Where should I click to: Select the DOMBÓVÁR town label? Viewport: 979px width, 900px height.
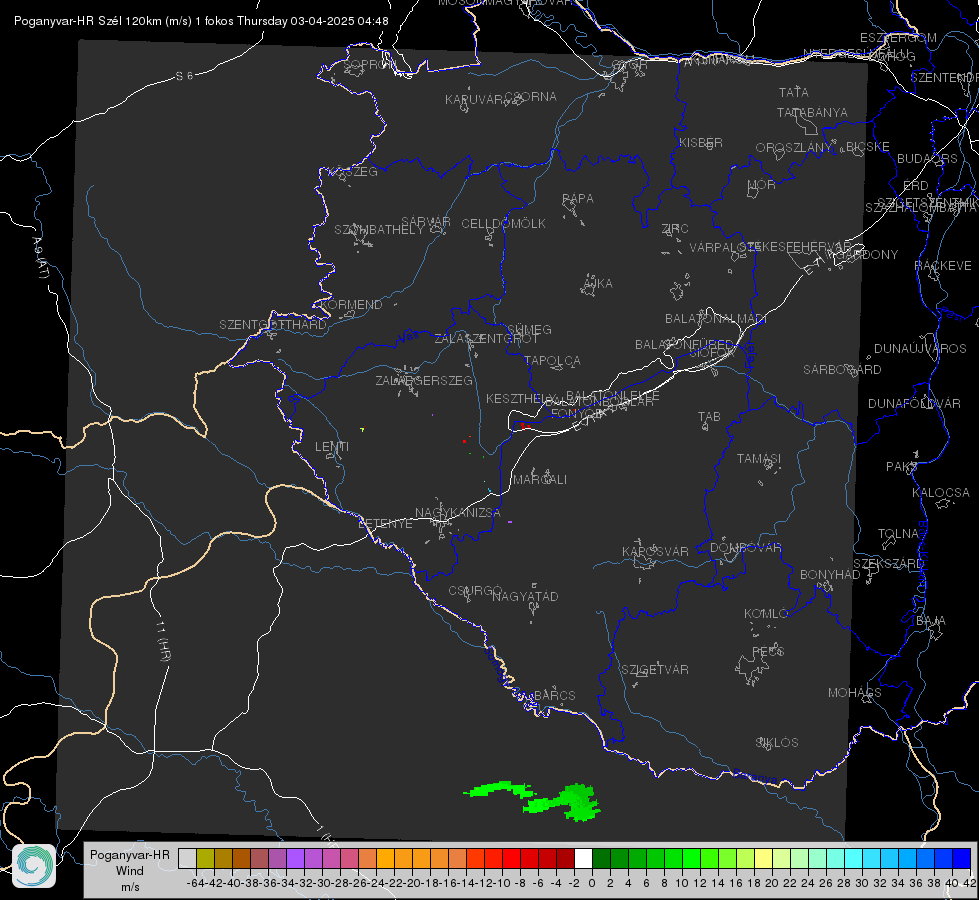click(x=745, y=548)
